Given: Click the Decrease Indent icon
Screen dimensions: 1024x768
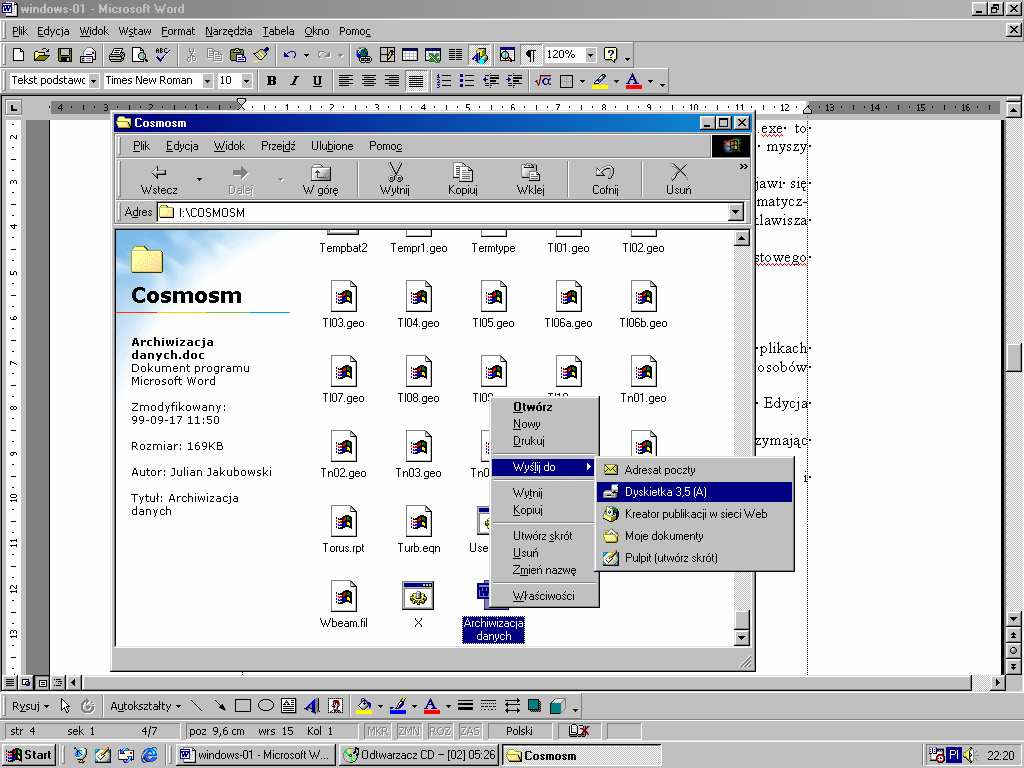Looking at the screenshot, I should pyautogui.click(x=490, y=81).
